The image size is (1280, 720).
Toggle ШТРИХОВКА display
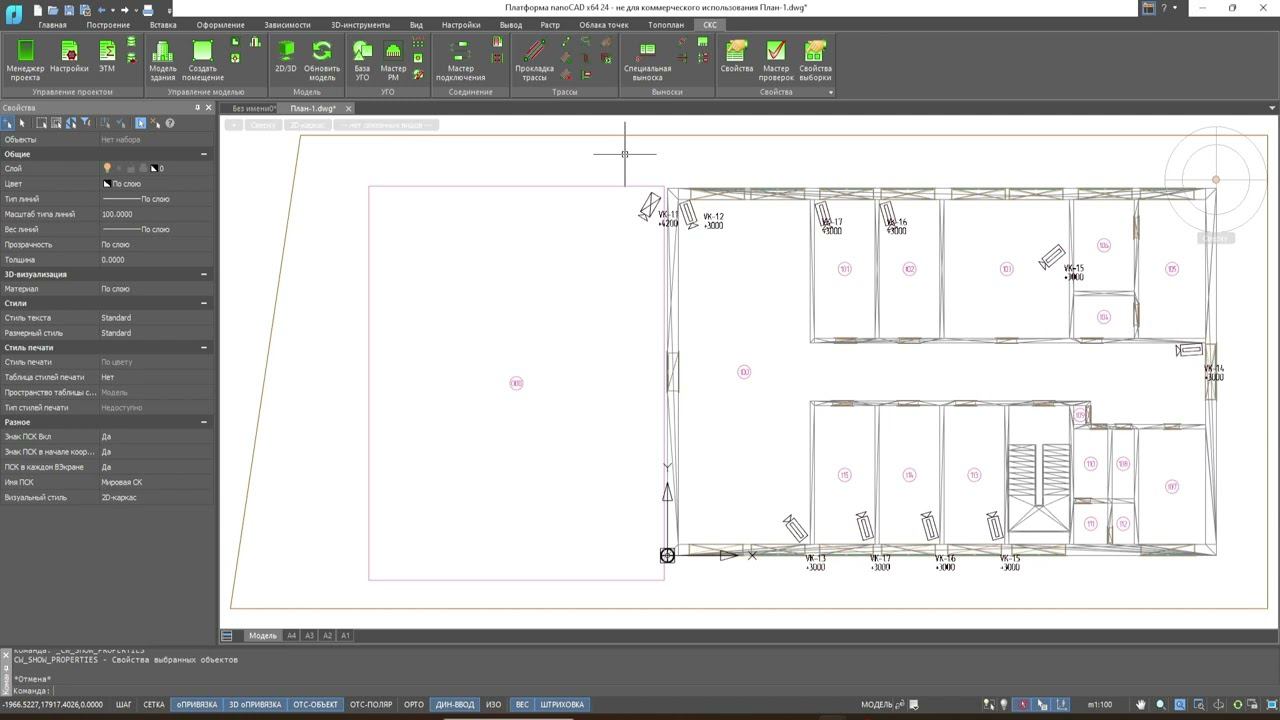click(562, 704)
